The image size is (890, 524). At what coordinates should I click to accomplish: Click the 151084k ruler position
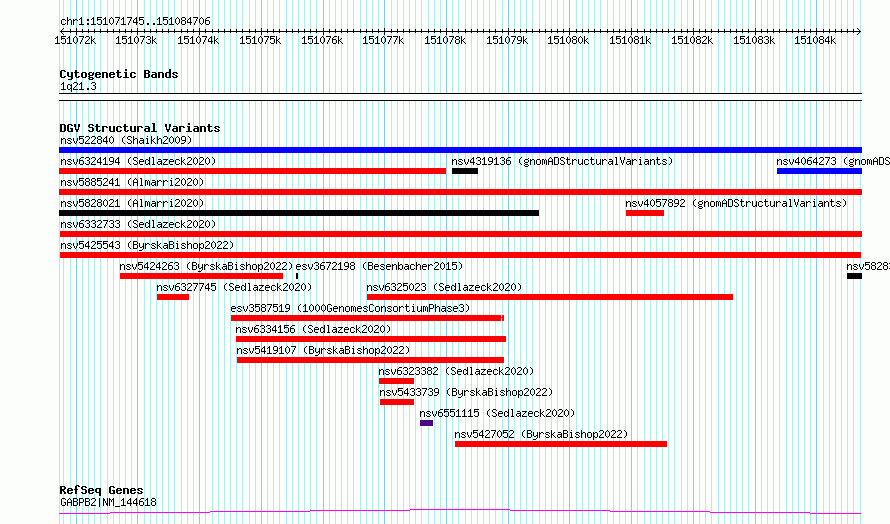tap(815, 40)
